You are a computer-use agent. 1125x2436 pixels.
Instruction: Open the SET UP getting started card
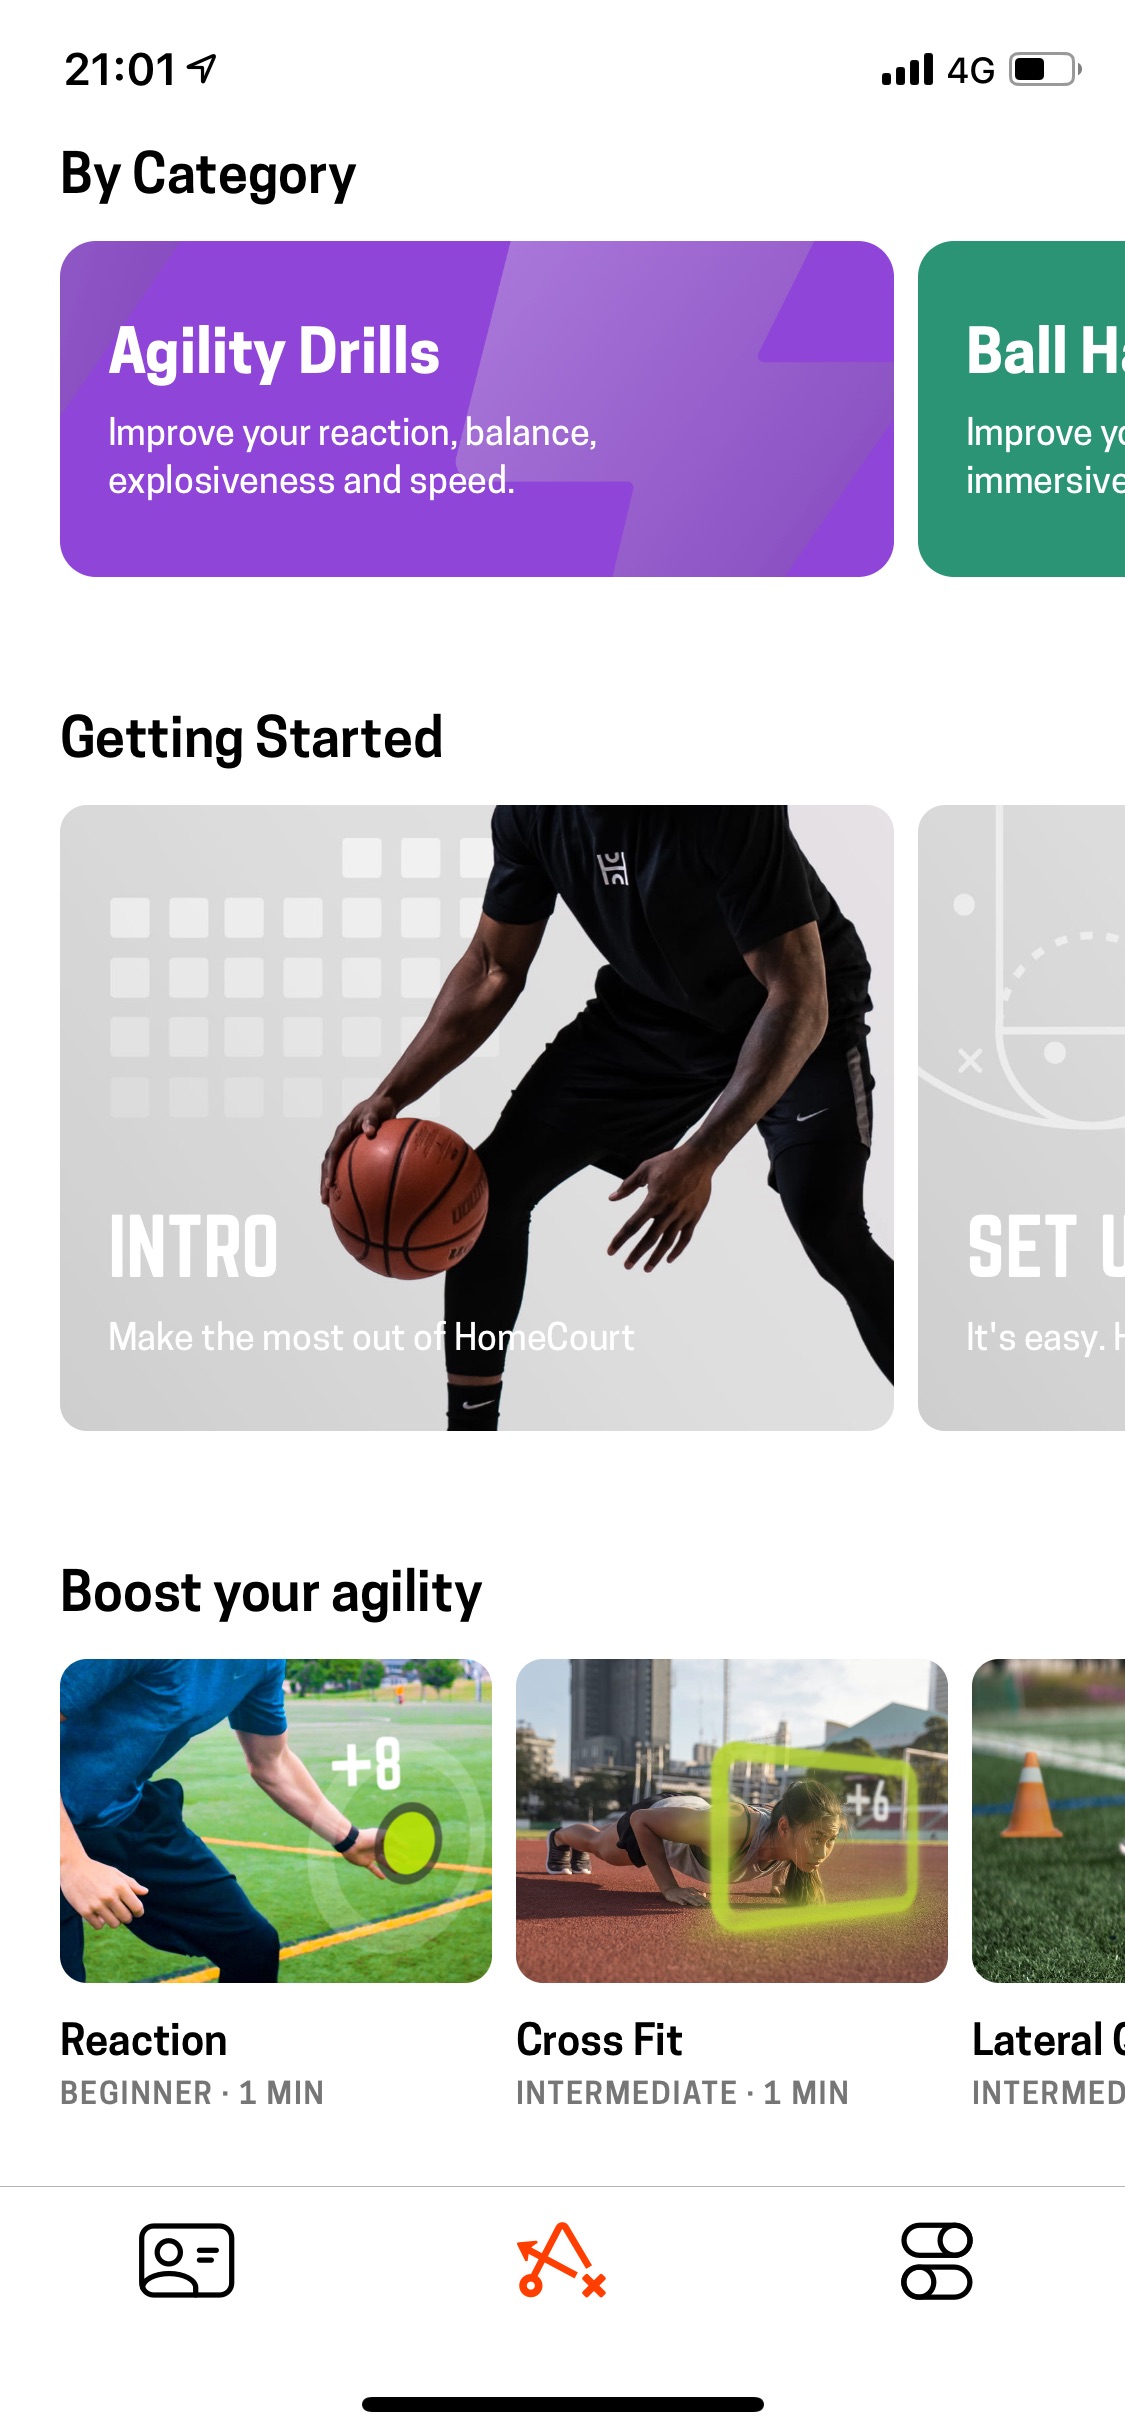coord(1021,1117)
